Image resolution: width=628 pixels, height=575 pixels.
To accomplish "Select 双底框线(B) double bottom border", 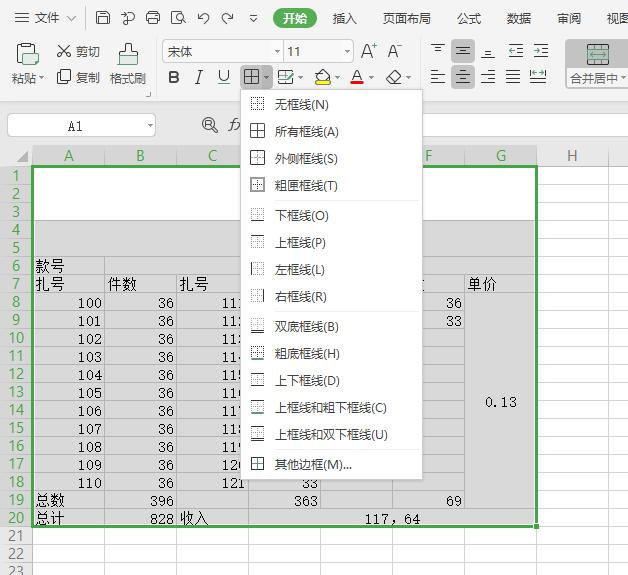I will (332, 326).
